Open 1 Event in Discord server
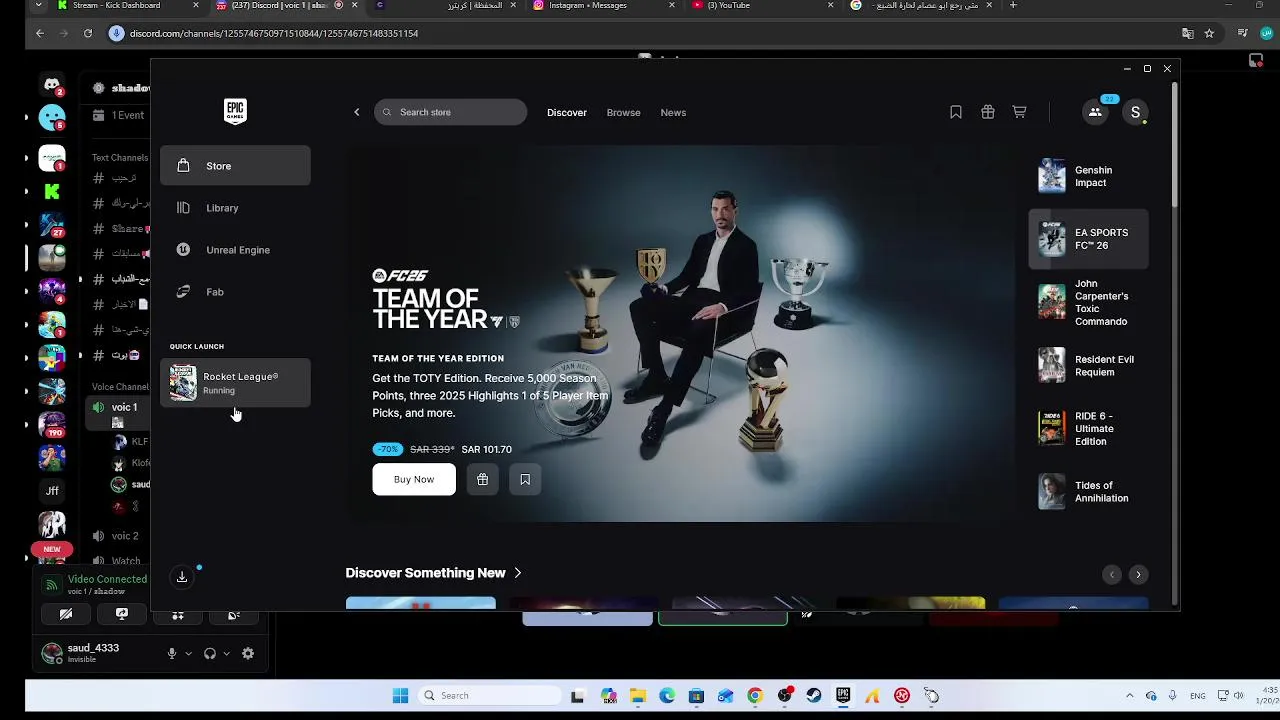The height and width of the screenshot is (720, 1280). (120, 115)
